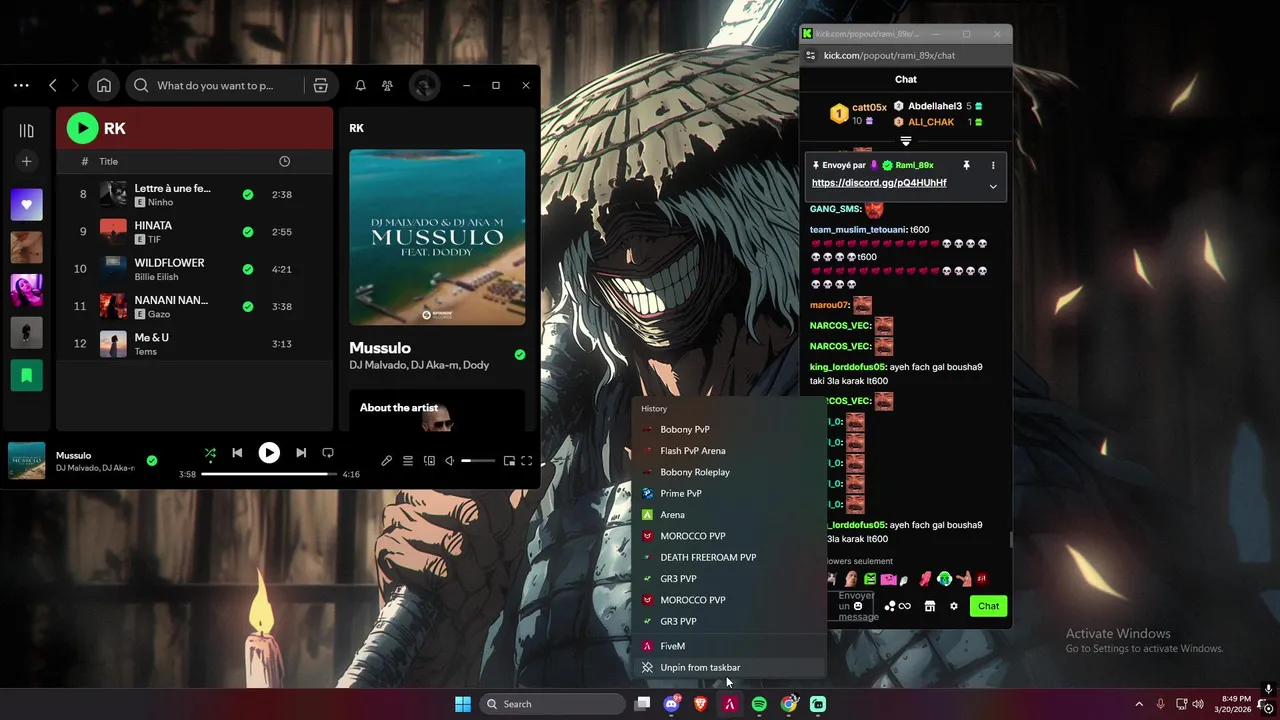Viewport: 1280px width, 720px height.
Task: Select Prime PvP from history
Action: [x=730, y=493]
